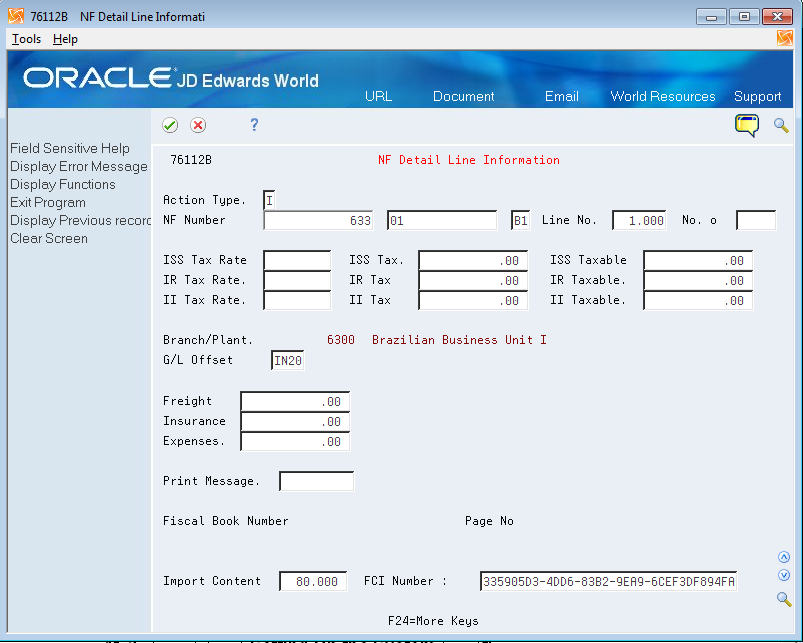Screen dimensions: 803x643
Task: Maximize the 76112B window
Action: click(744, 17)
